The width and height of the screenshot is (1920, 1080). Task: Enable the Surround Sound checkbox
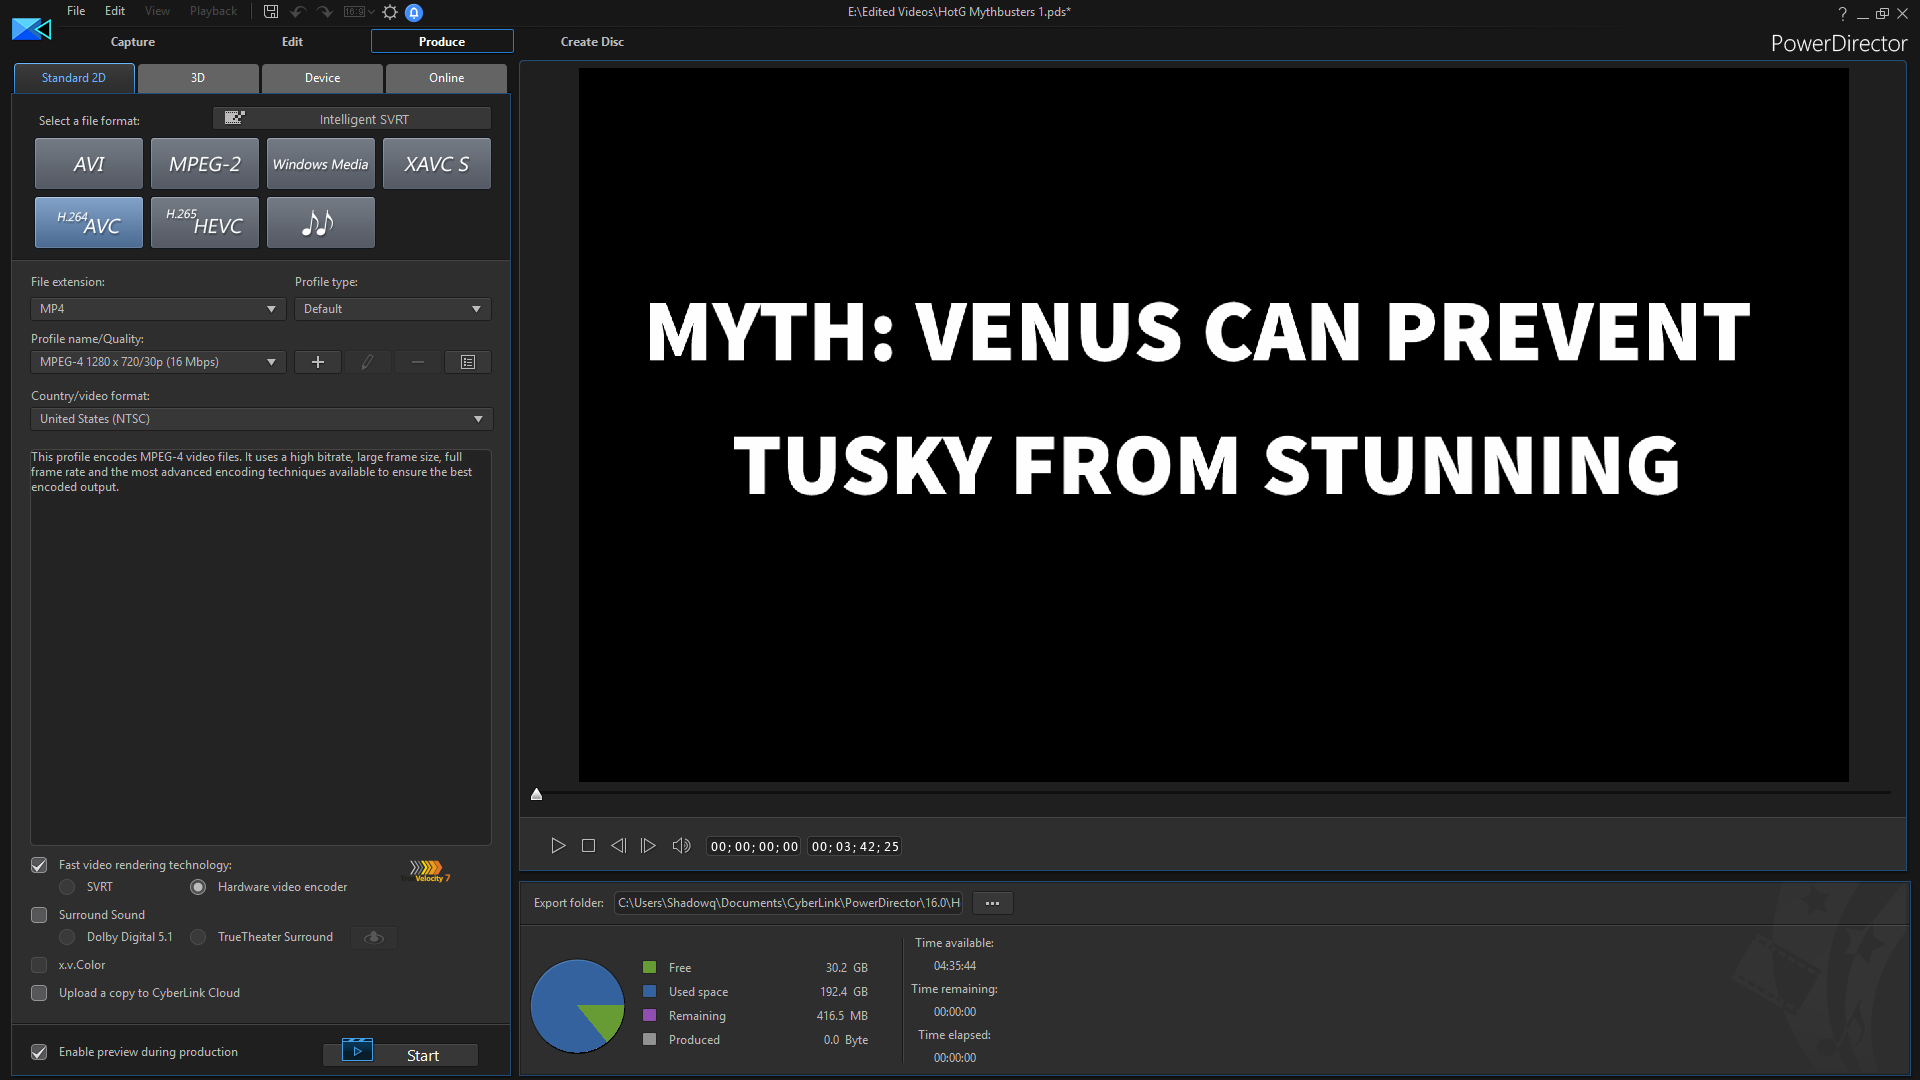[x=39, y=915]
